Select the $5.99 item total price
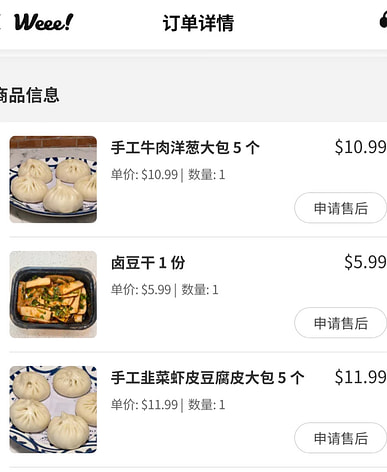This screenshot has height=472, width=387. click(365, 262)
